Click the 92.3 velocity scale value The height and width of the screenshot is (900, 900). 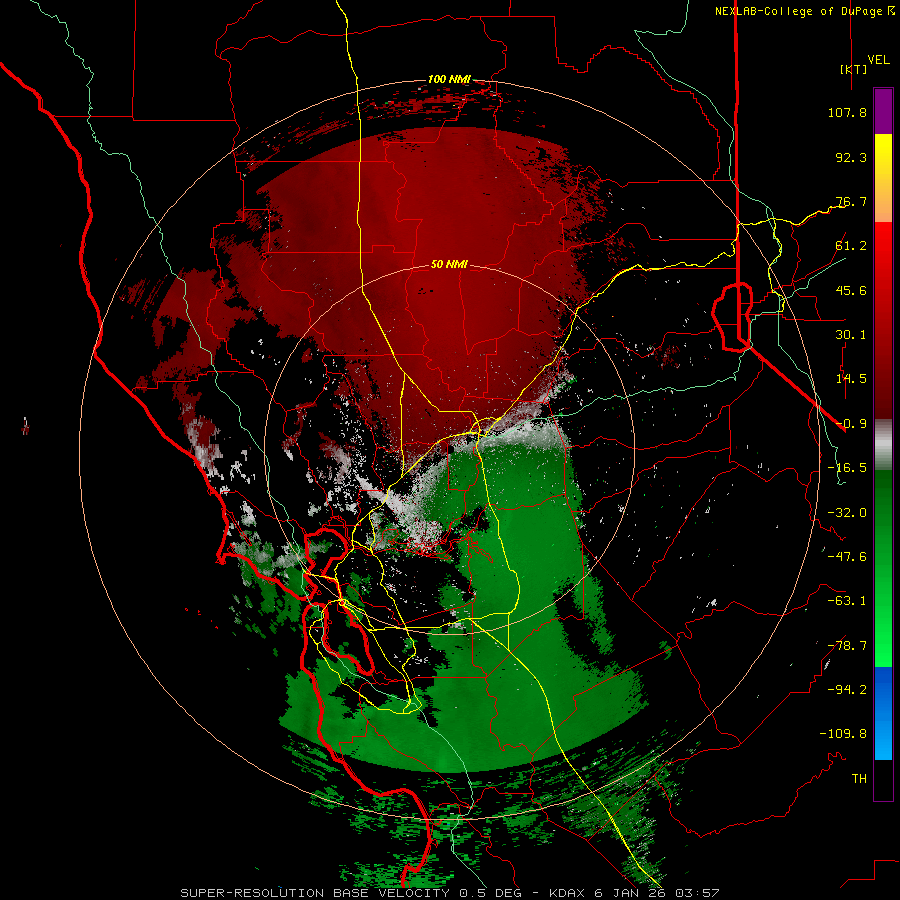851,157
